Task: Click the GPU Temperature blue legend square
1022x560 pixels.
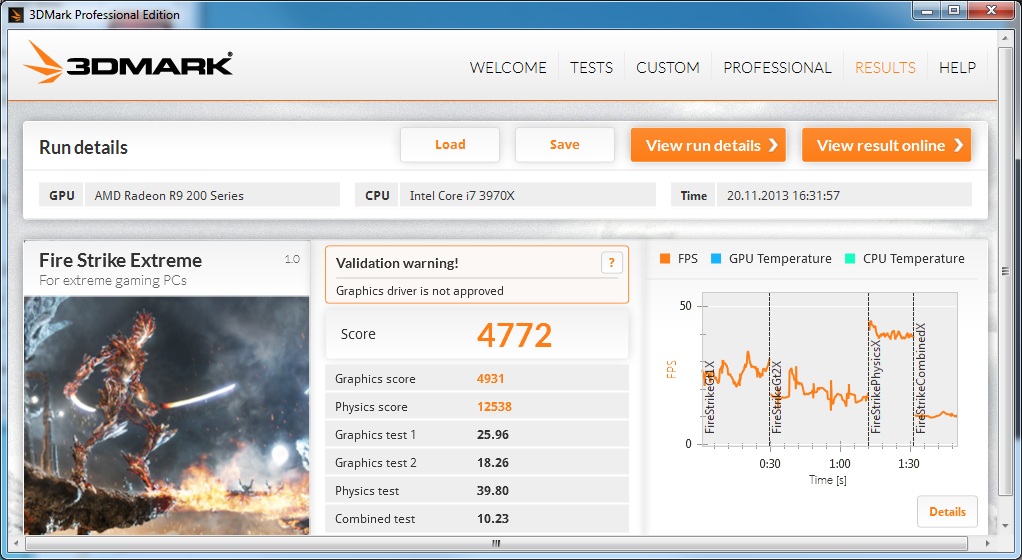Action: (x=716, y=259)
